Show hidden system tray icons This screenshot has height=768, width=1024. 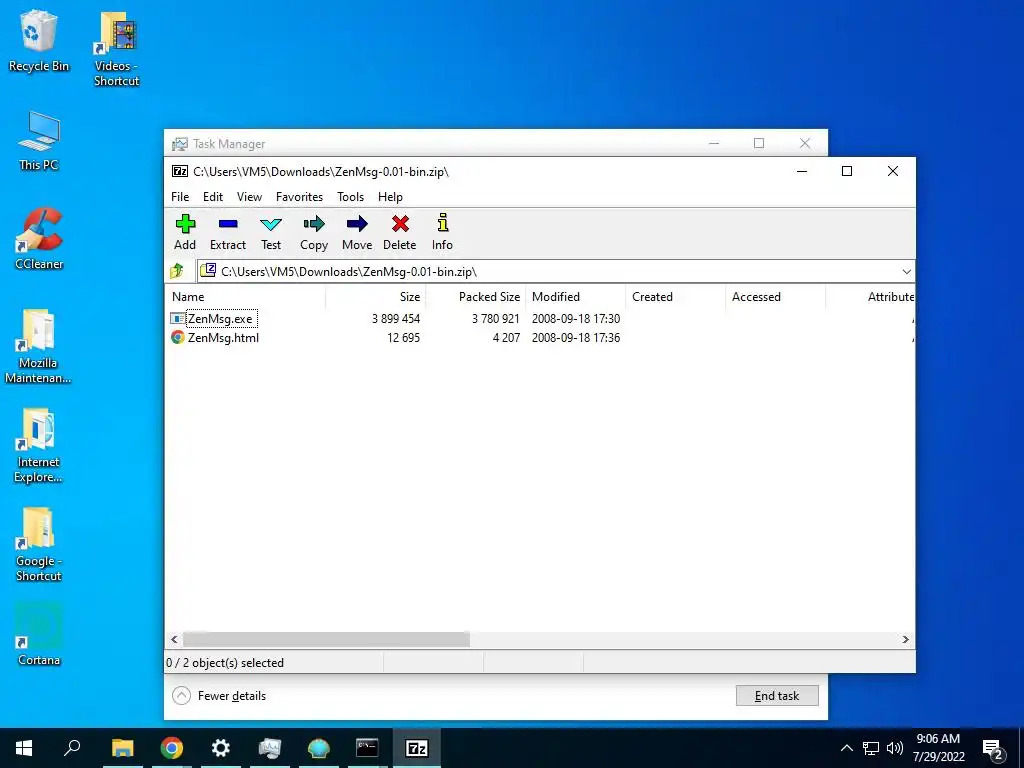coord(846,748)
